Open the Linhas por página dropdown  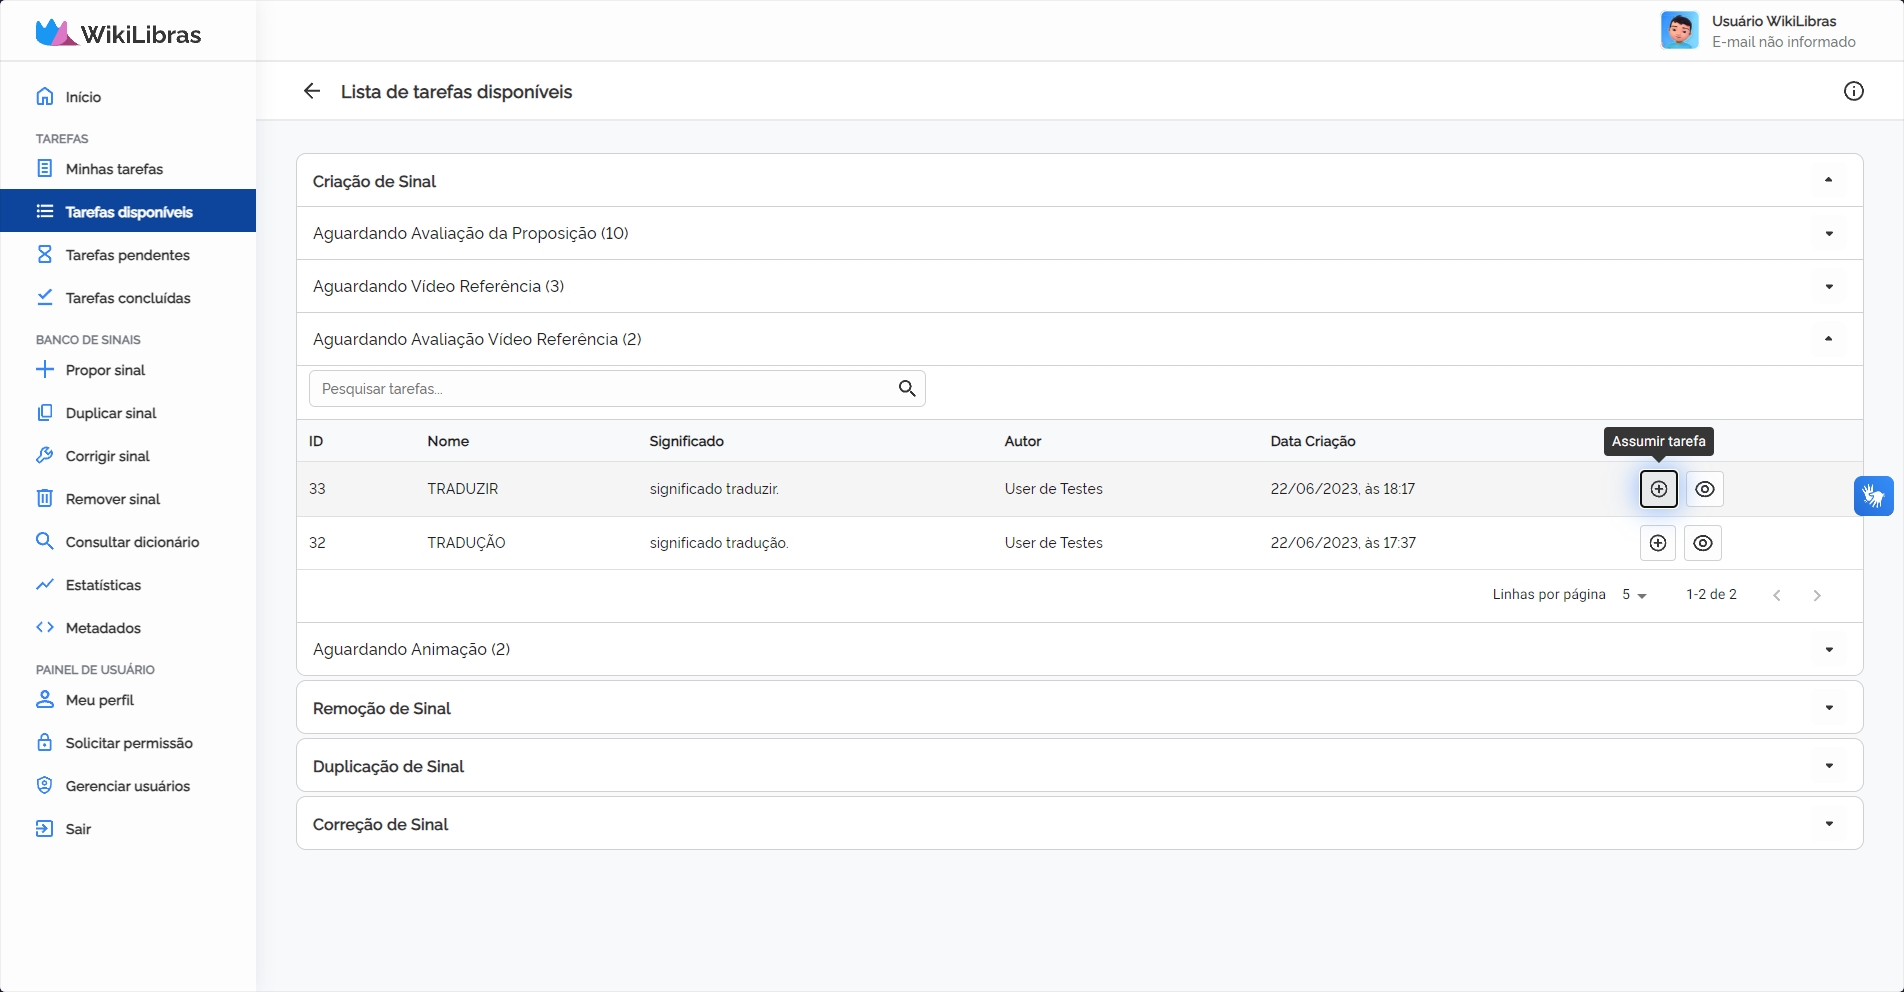[x=1634, y=595]
